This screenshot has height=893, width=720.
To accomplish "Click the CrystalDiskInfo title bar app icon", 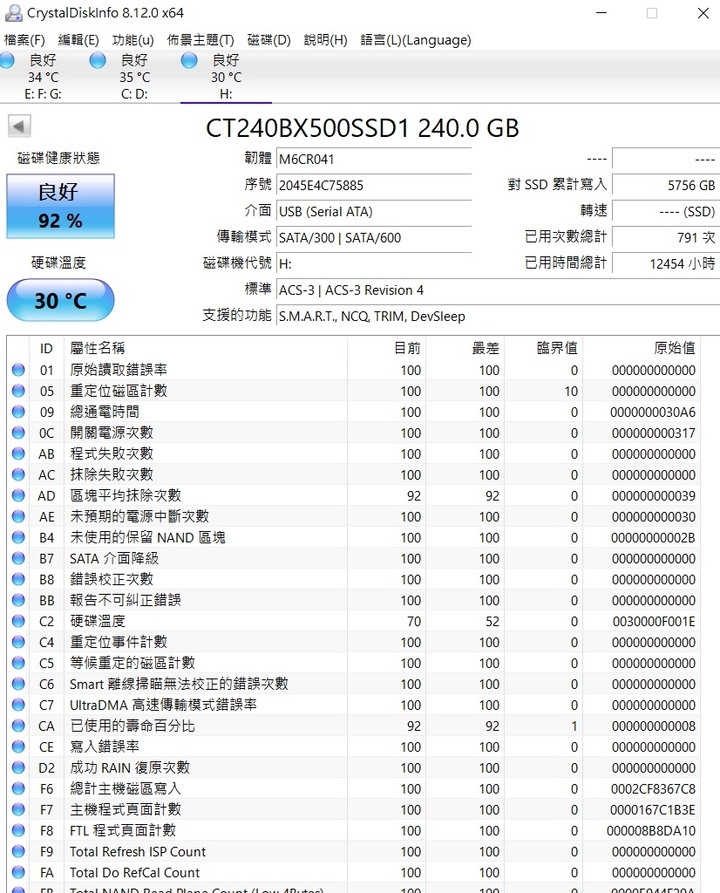I will (14, 13).
